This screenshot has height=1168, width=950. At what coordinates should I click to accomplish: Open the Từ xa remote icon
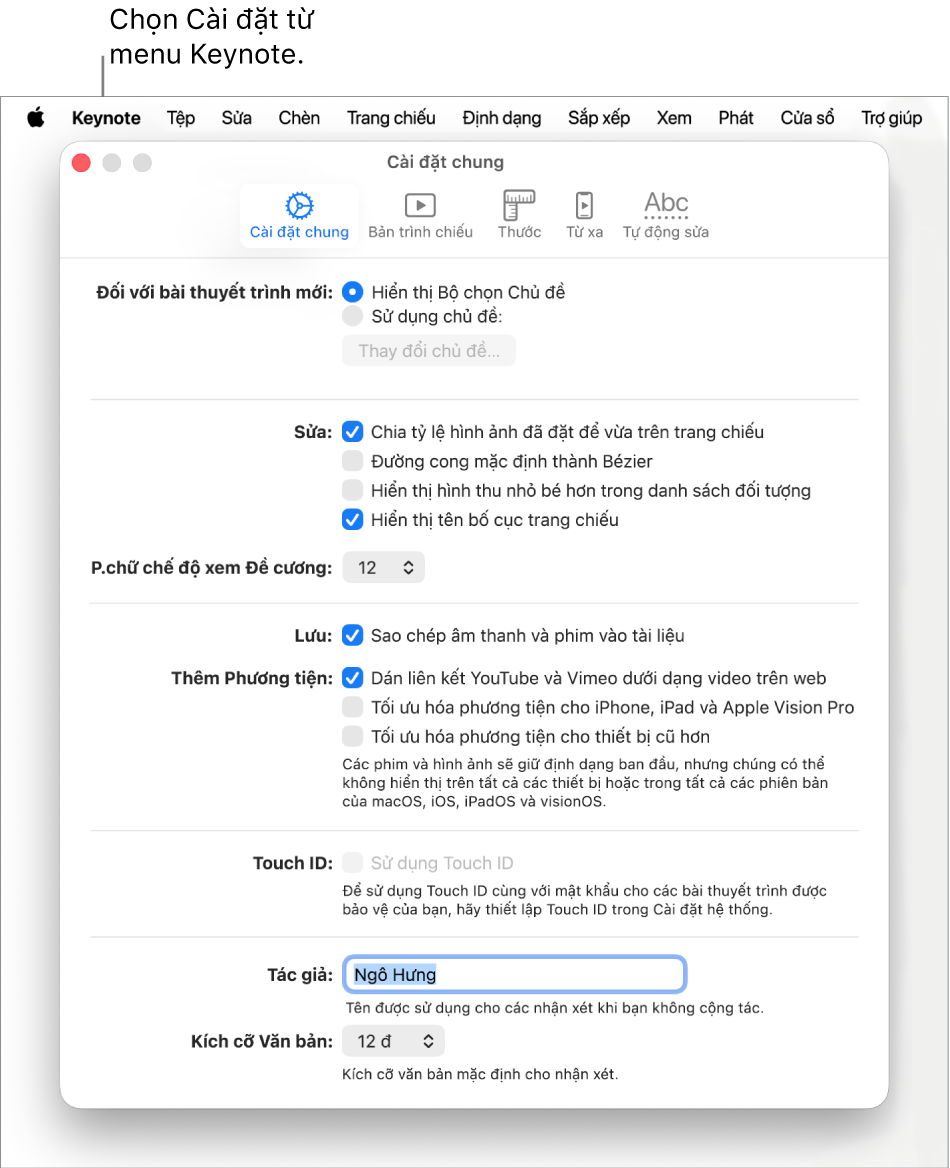tap(584, 205)
